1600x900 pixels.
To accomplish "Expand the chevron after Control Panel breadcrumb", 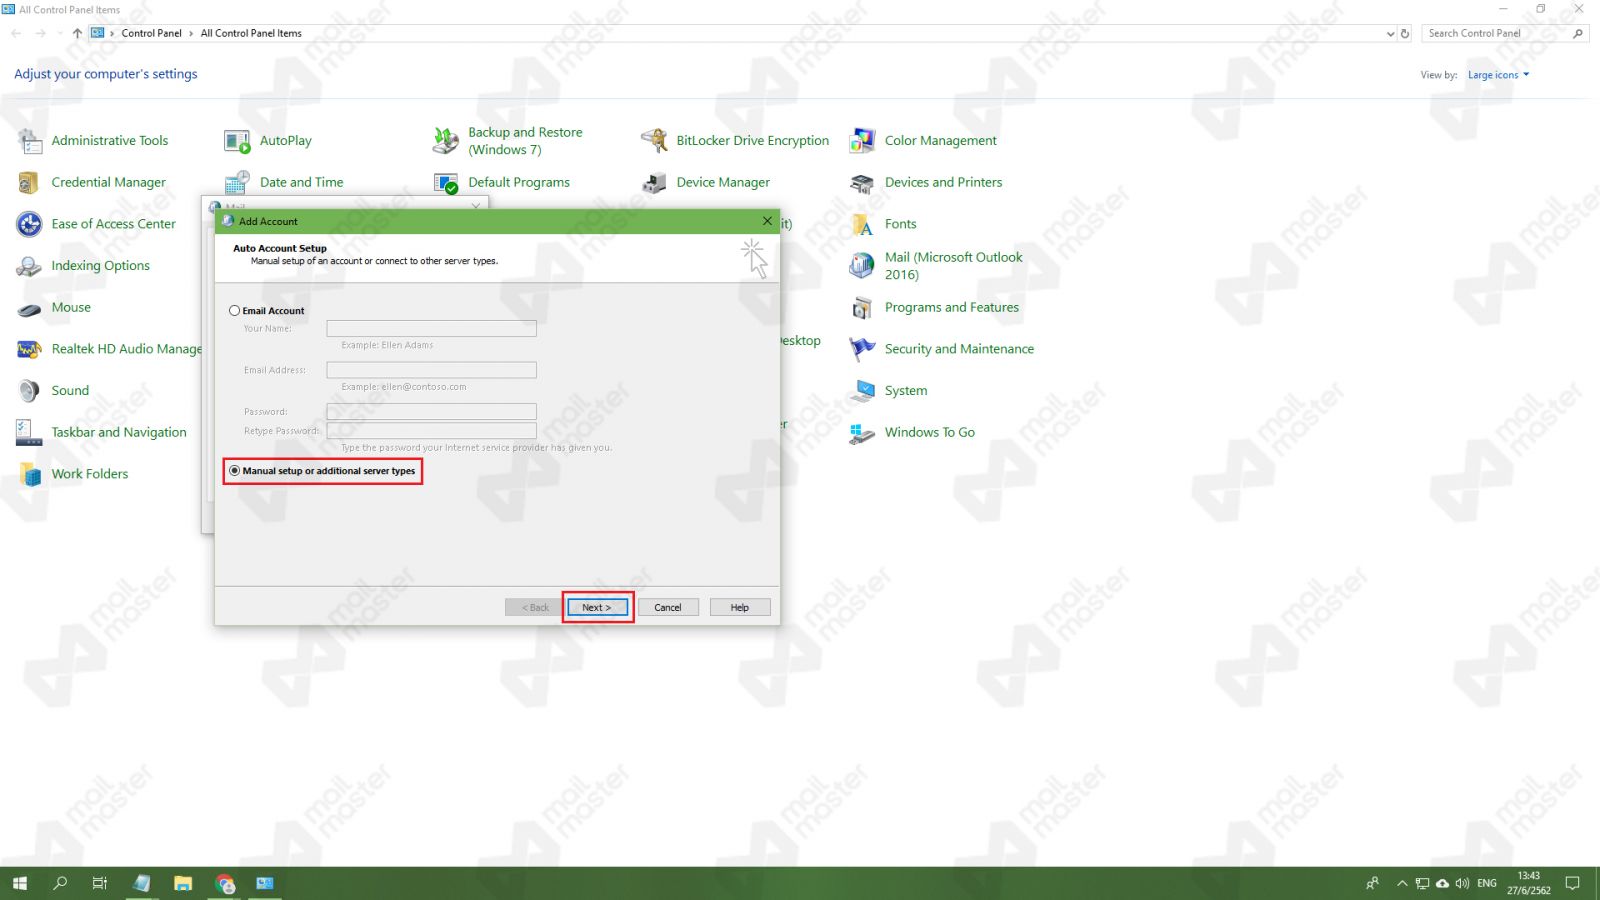I will (191, 33).
